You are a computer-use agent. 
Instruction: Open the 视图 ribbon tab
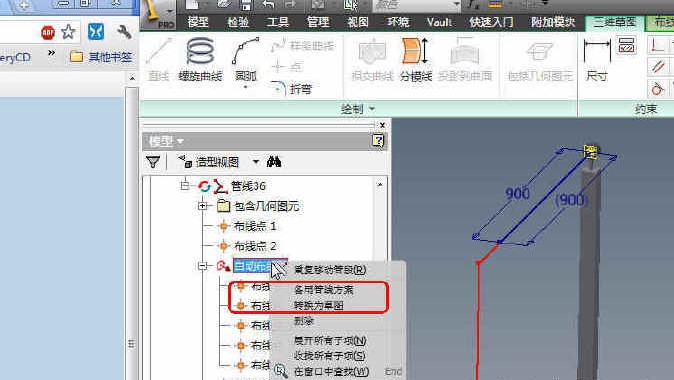(x=358, y=22)
